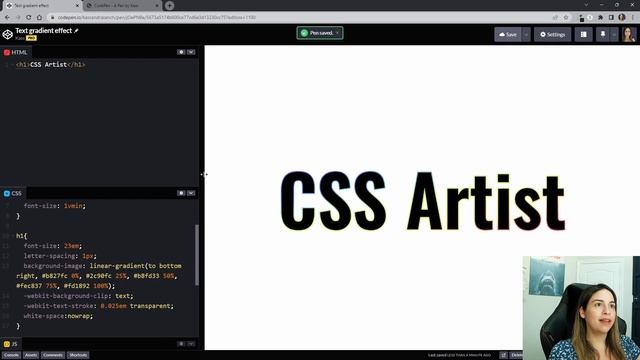The height and width of the screenshot is (360, 640).
Task: Share this page from address bar
Action: pyautogui.click(x=555, y=18)
